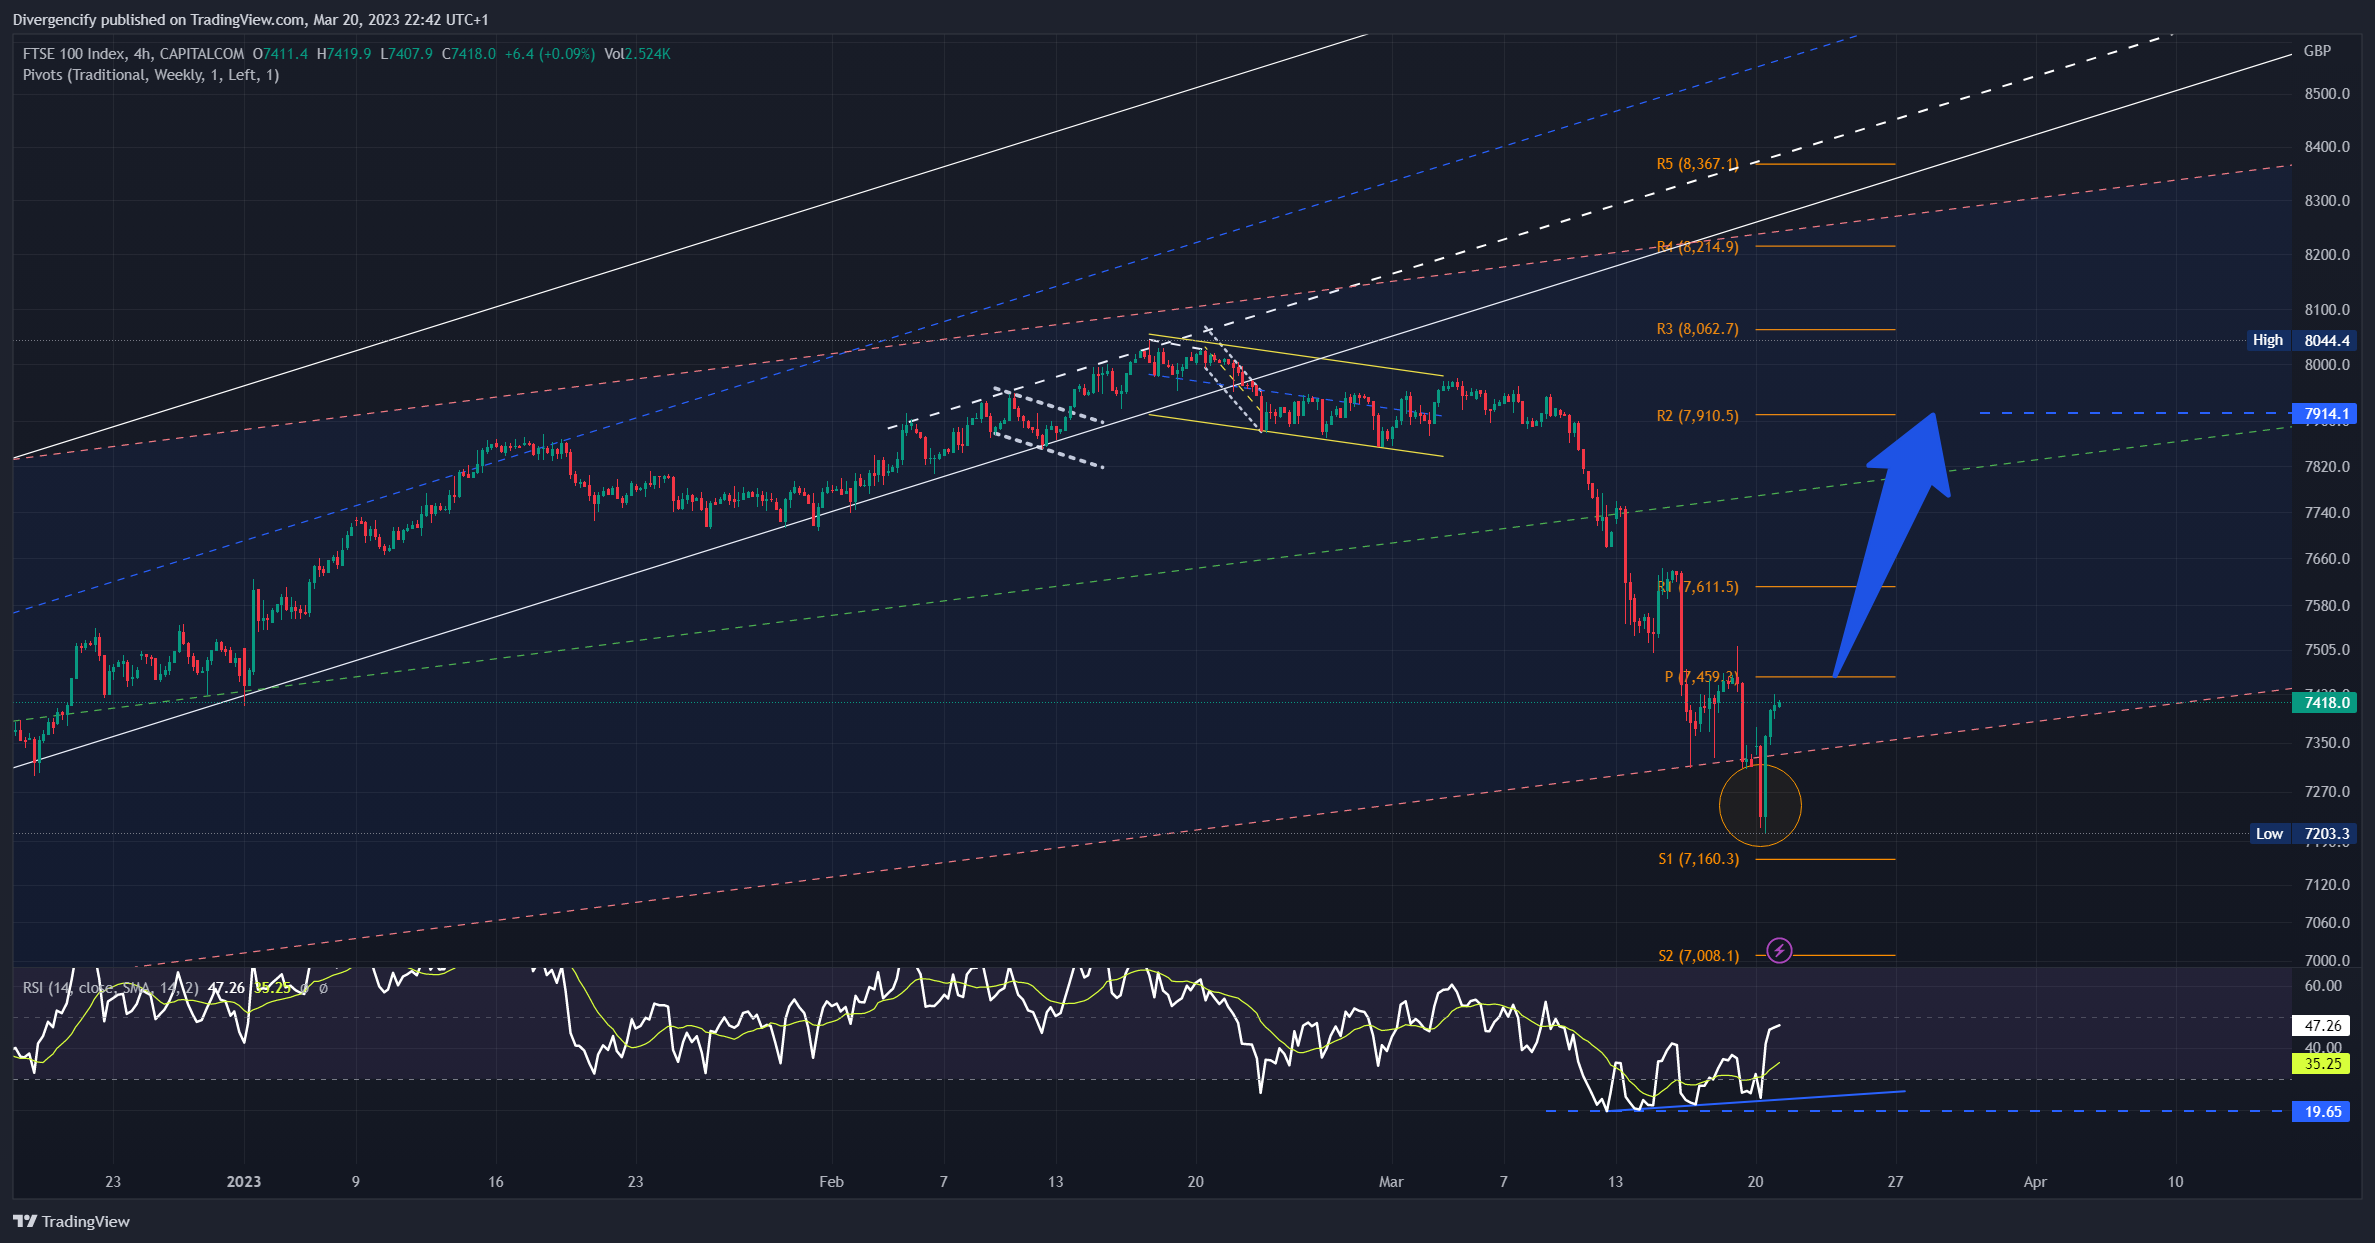This screenshot has height=1243, width=2375.
Task: Click the green 7418.0 current price label
Action: (2324, 703)
